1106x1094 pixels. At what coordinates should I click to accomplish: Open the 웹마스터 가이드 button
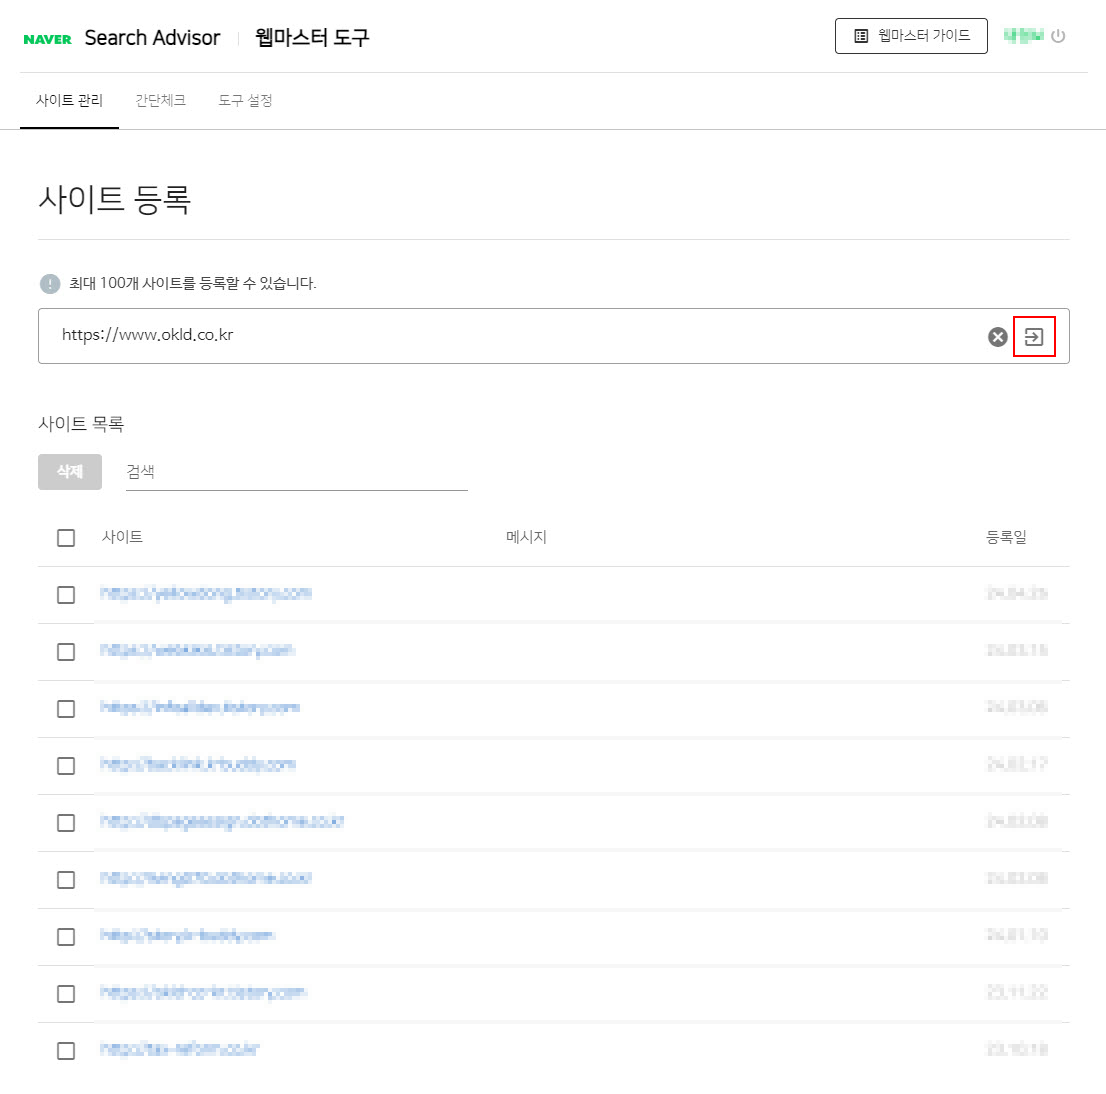coord(911,36)
